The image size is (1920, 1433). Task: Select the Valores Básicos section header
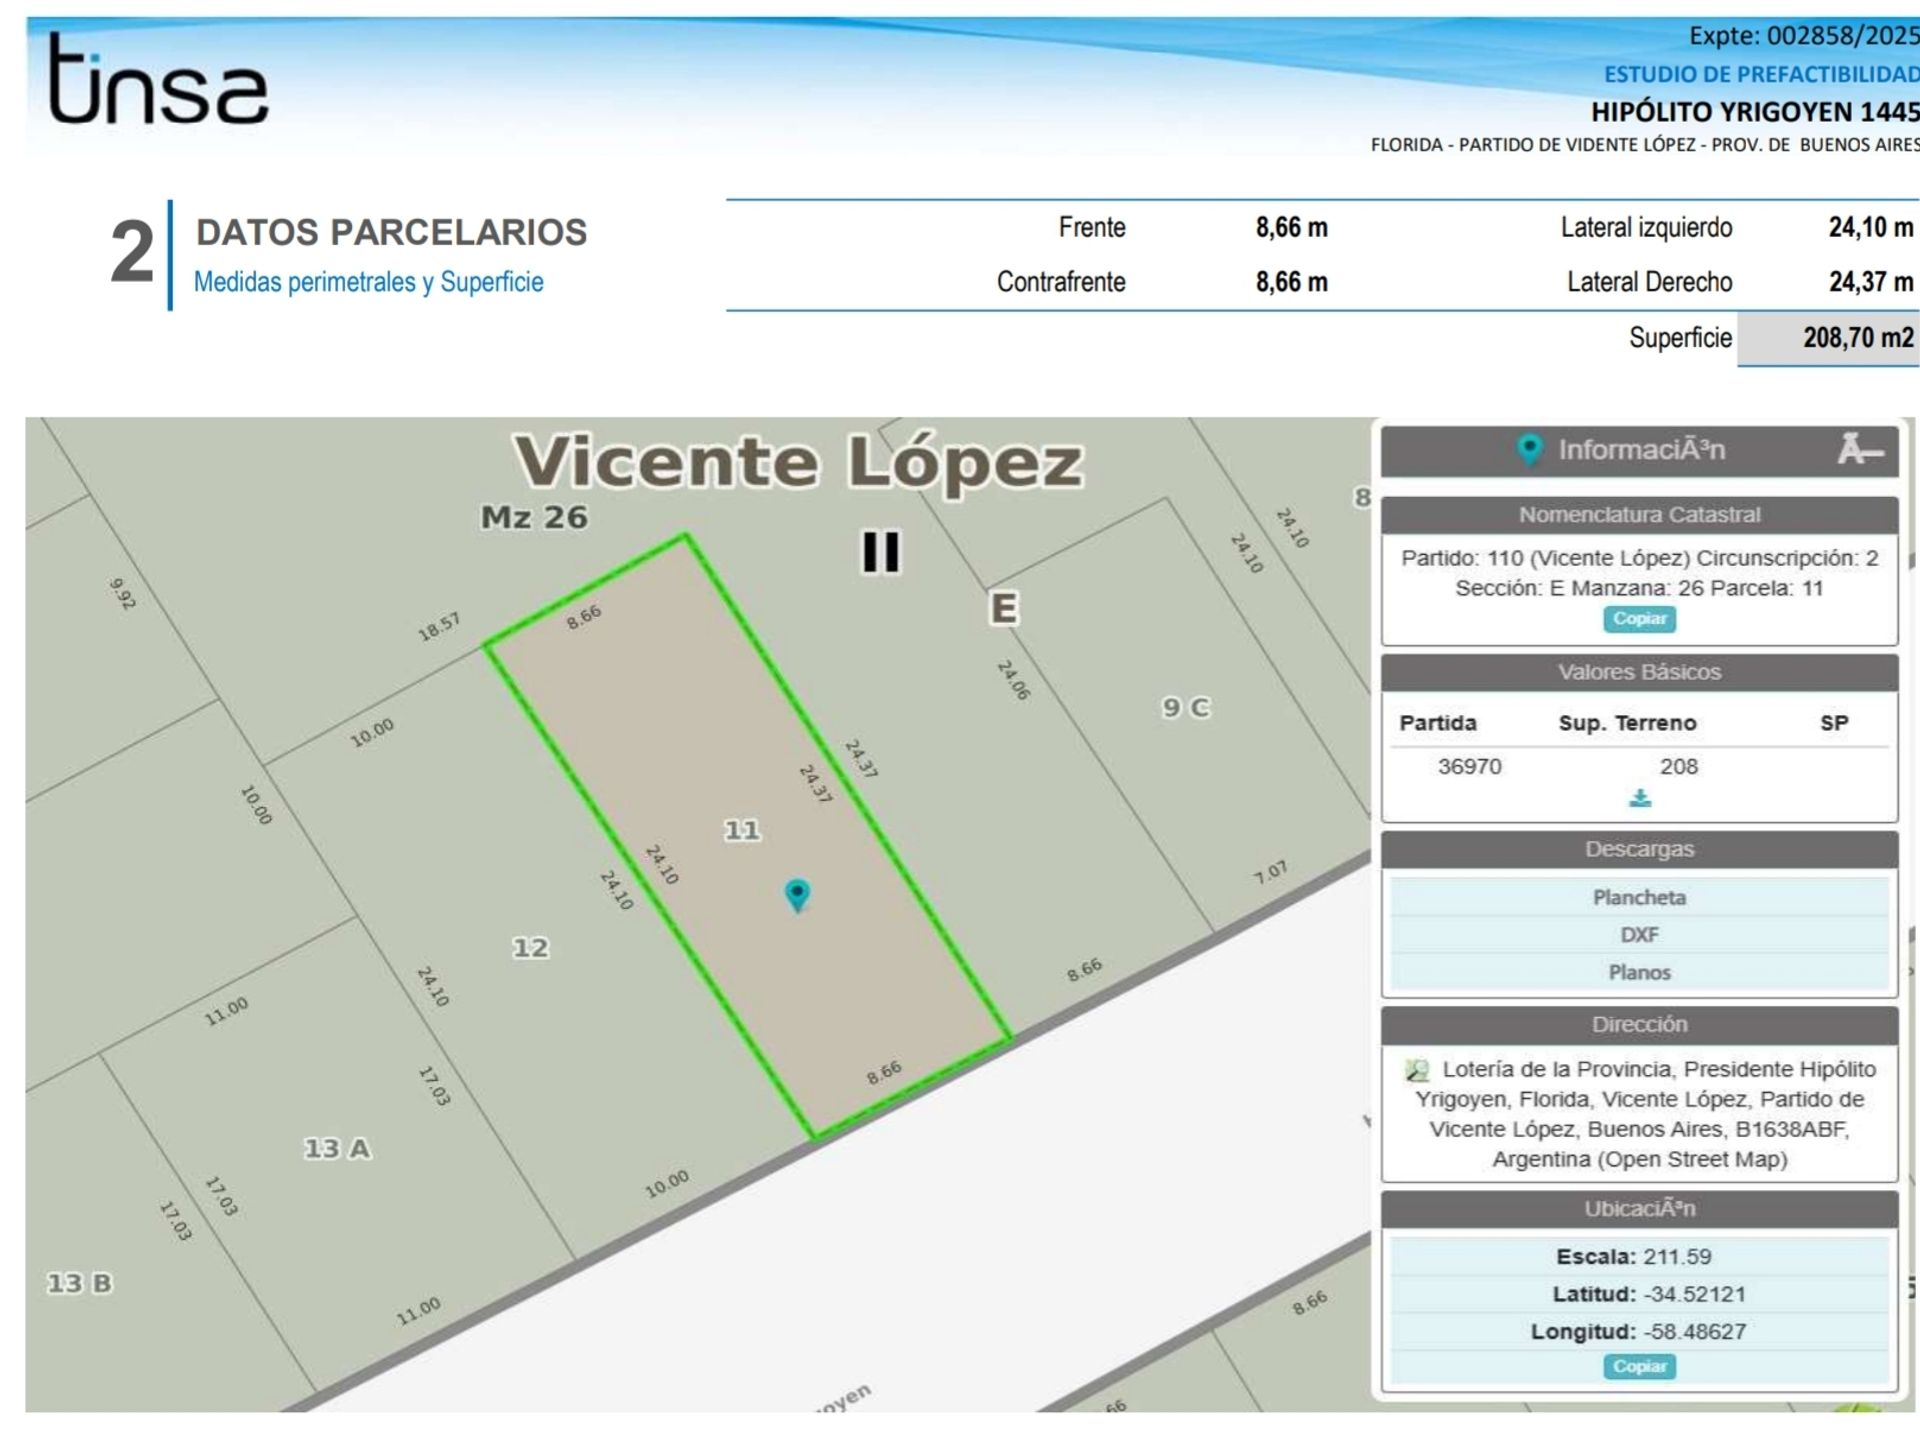[x=1639, y=672]
